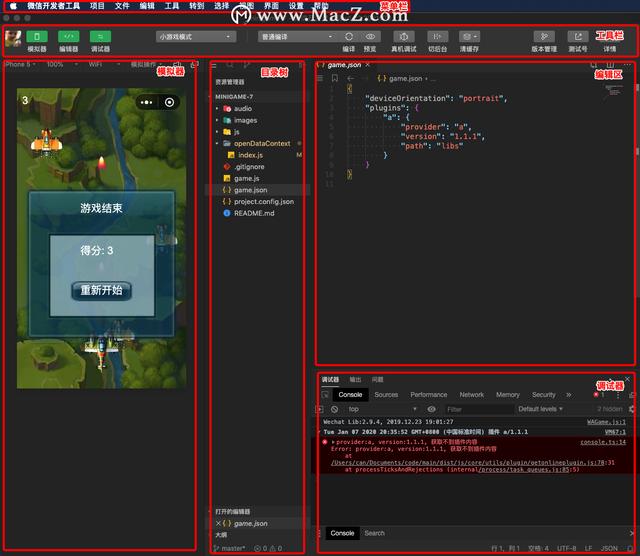The width and height of the screenshot is (640, 556).
Task: Click the 真机调试 remote debug icon
Action: [404, 37]
